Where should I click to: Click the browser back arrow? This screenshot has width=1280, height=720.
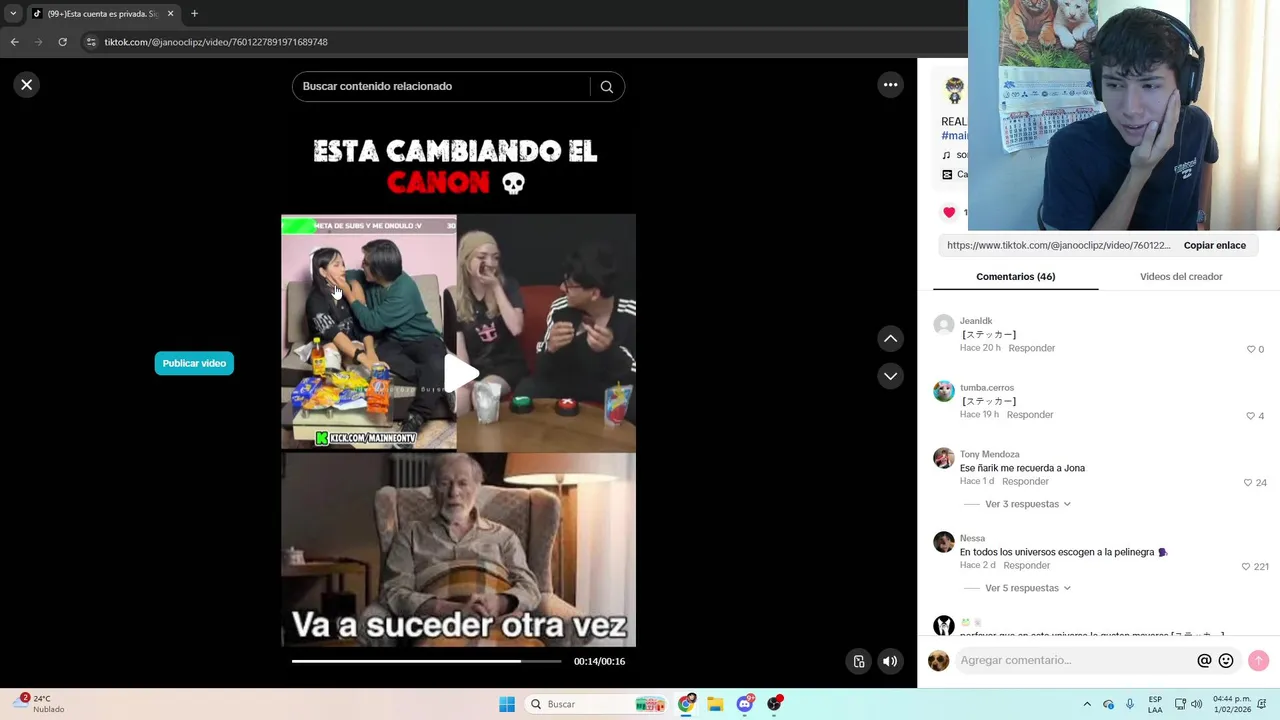[14, 42]
